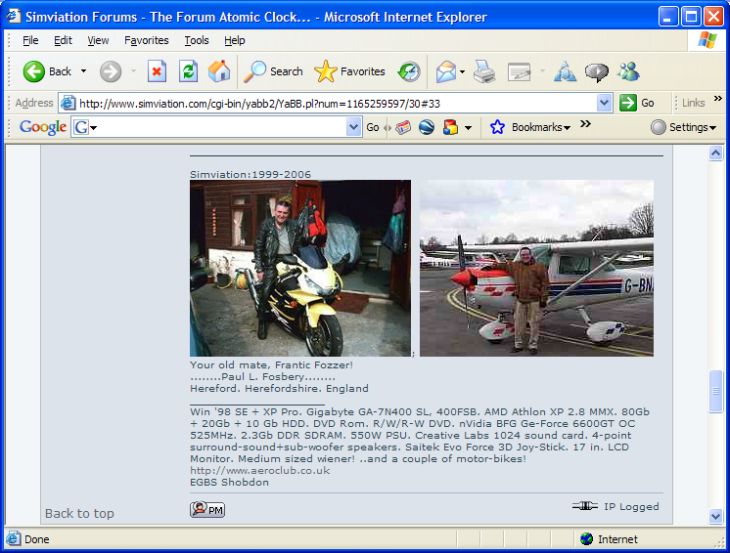
Task: Click the Mail envelope icon
Action: (x=446, y=72)
